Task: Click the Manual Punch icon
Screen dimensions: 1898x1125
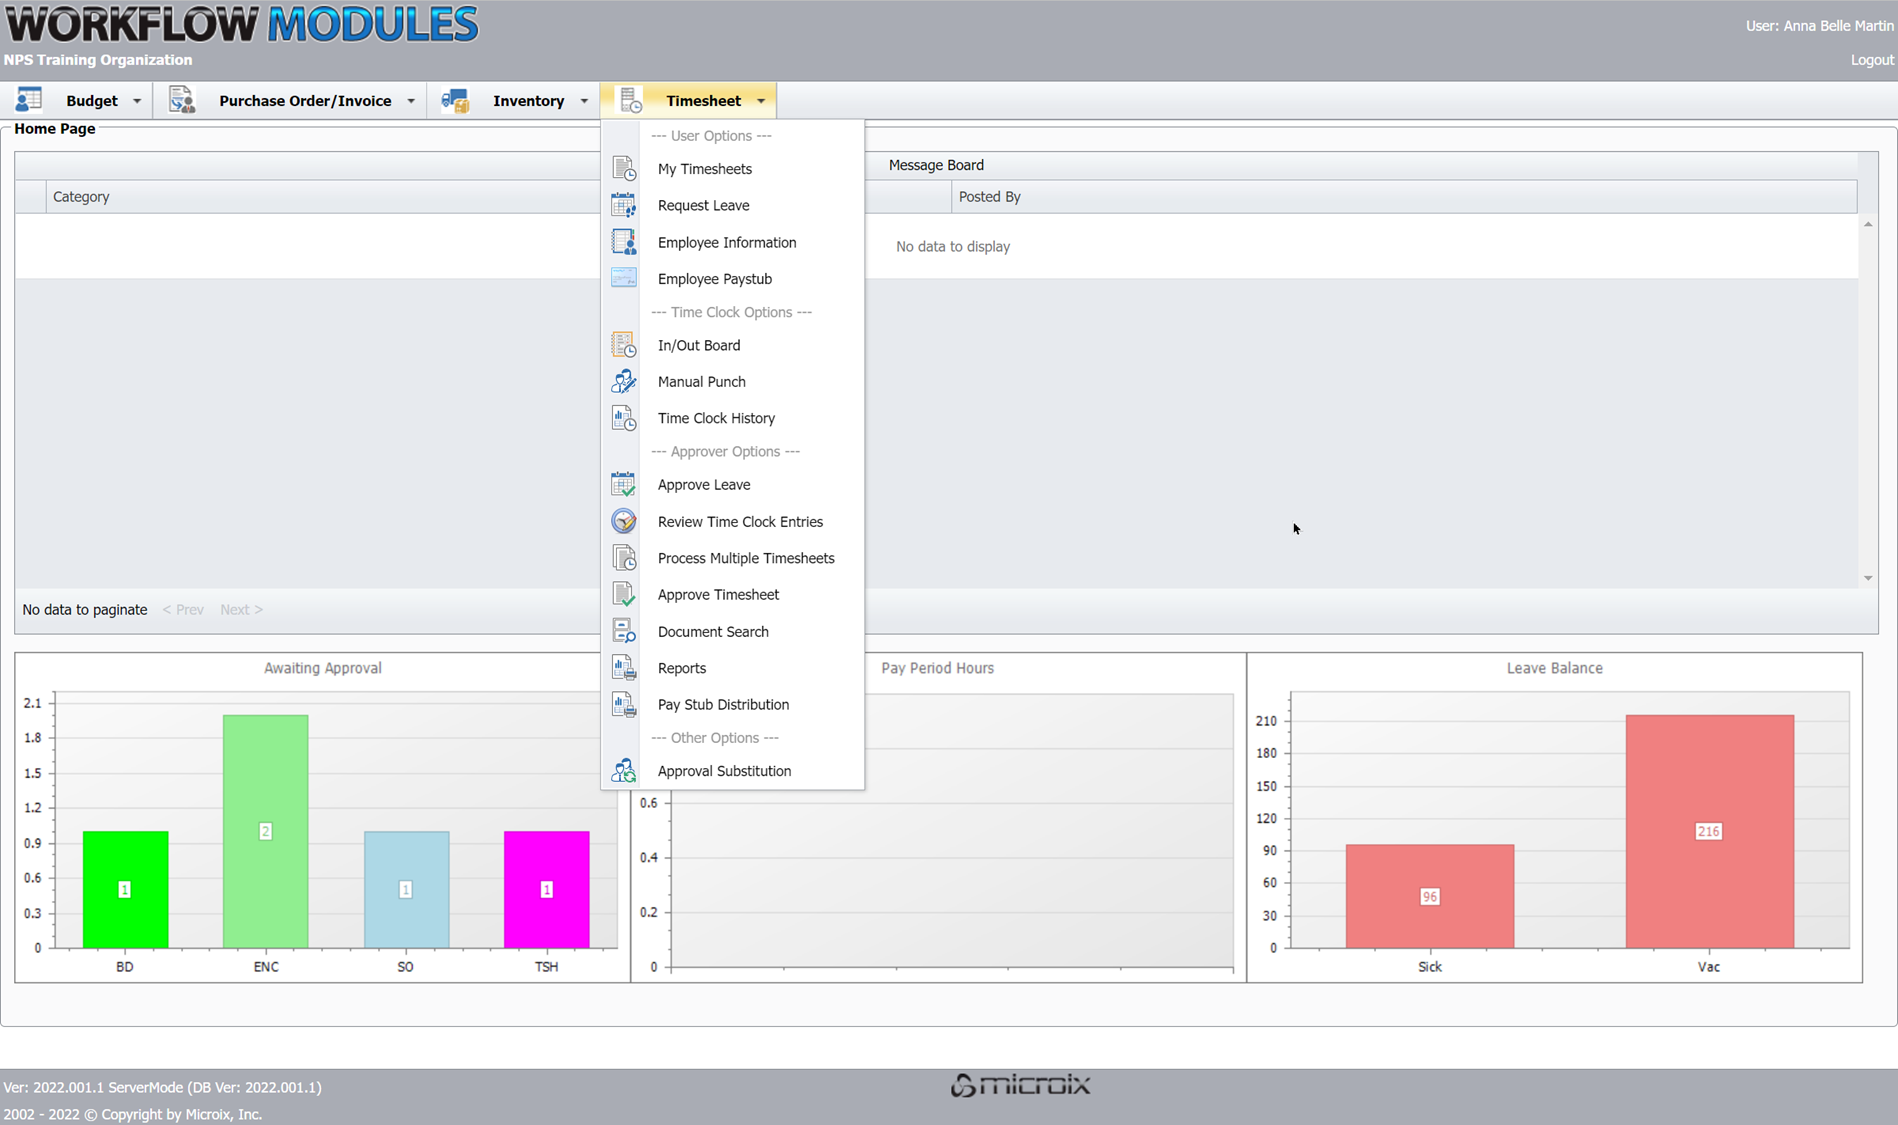Action: [623, 382]
